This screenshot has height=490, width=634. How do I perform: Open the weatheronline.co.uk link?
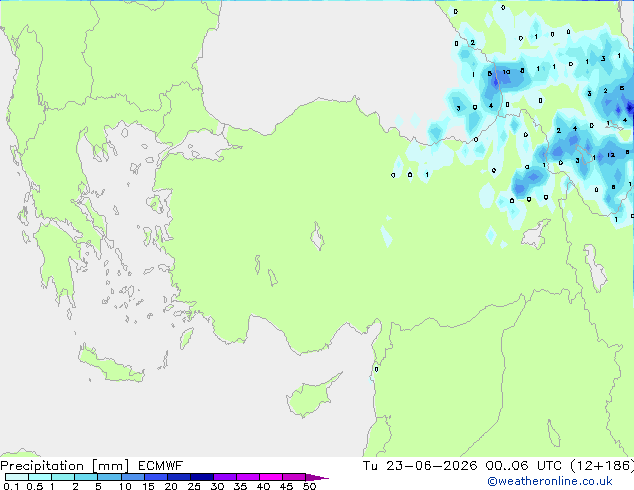click(550, 481)
